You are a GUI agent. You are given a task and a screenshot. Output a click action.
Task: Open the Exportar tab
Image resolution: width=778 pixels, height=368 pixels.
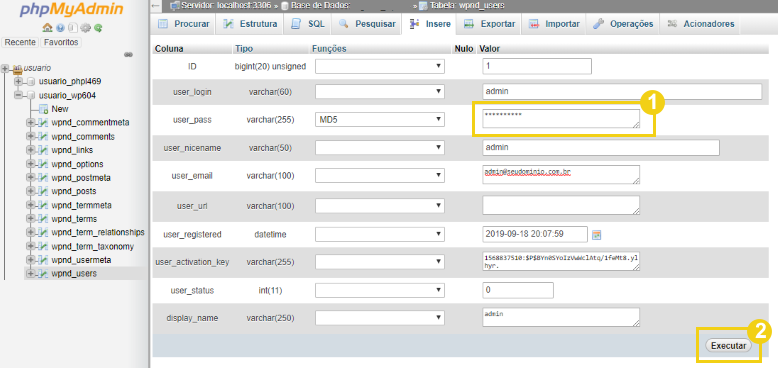(489, 24)
